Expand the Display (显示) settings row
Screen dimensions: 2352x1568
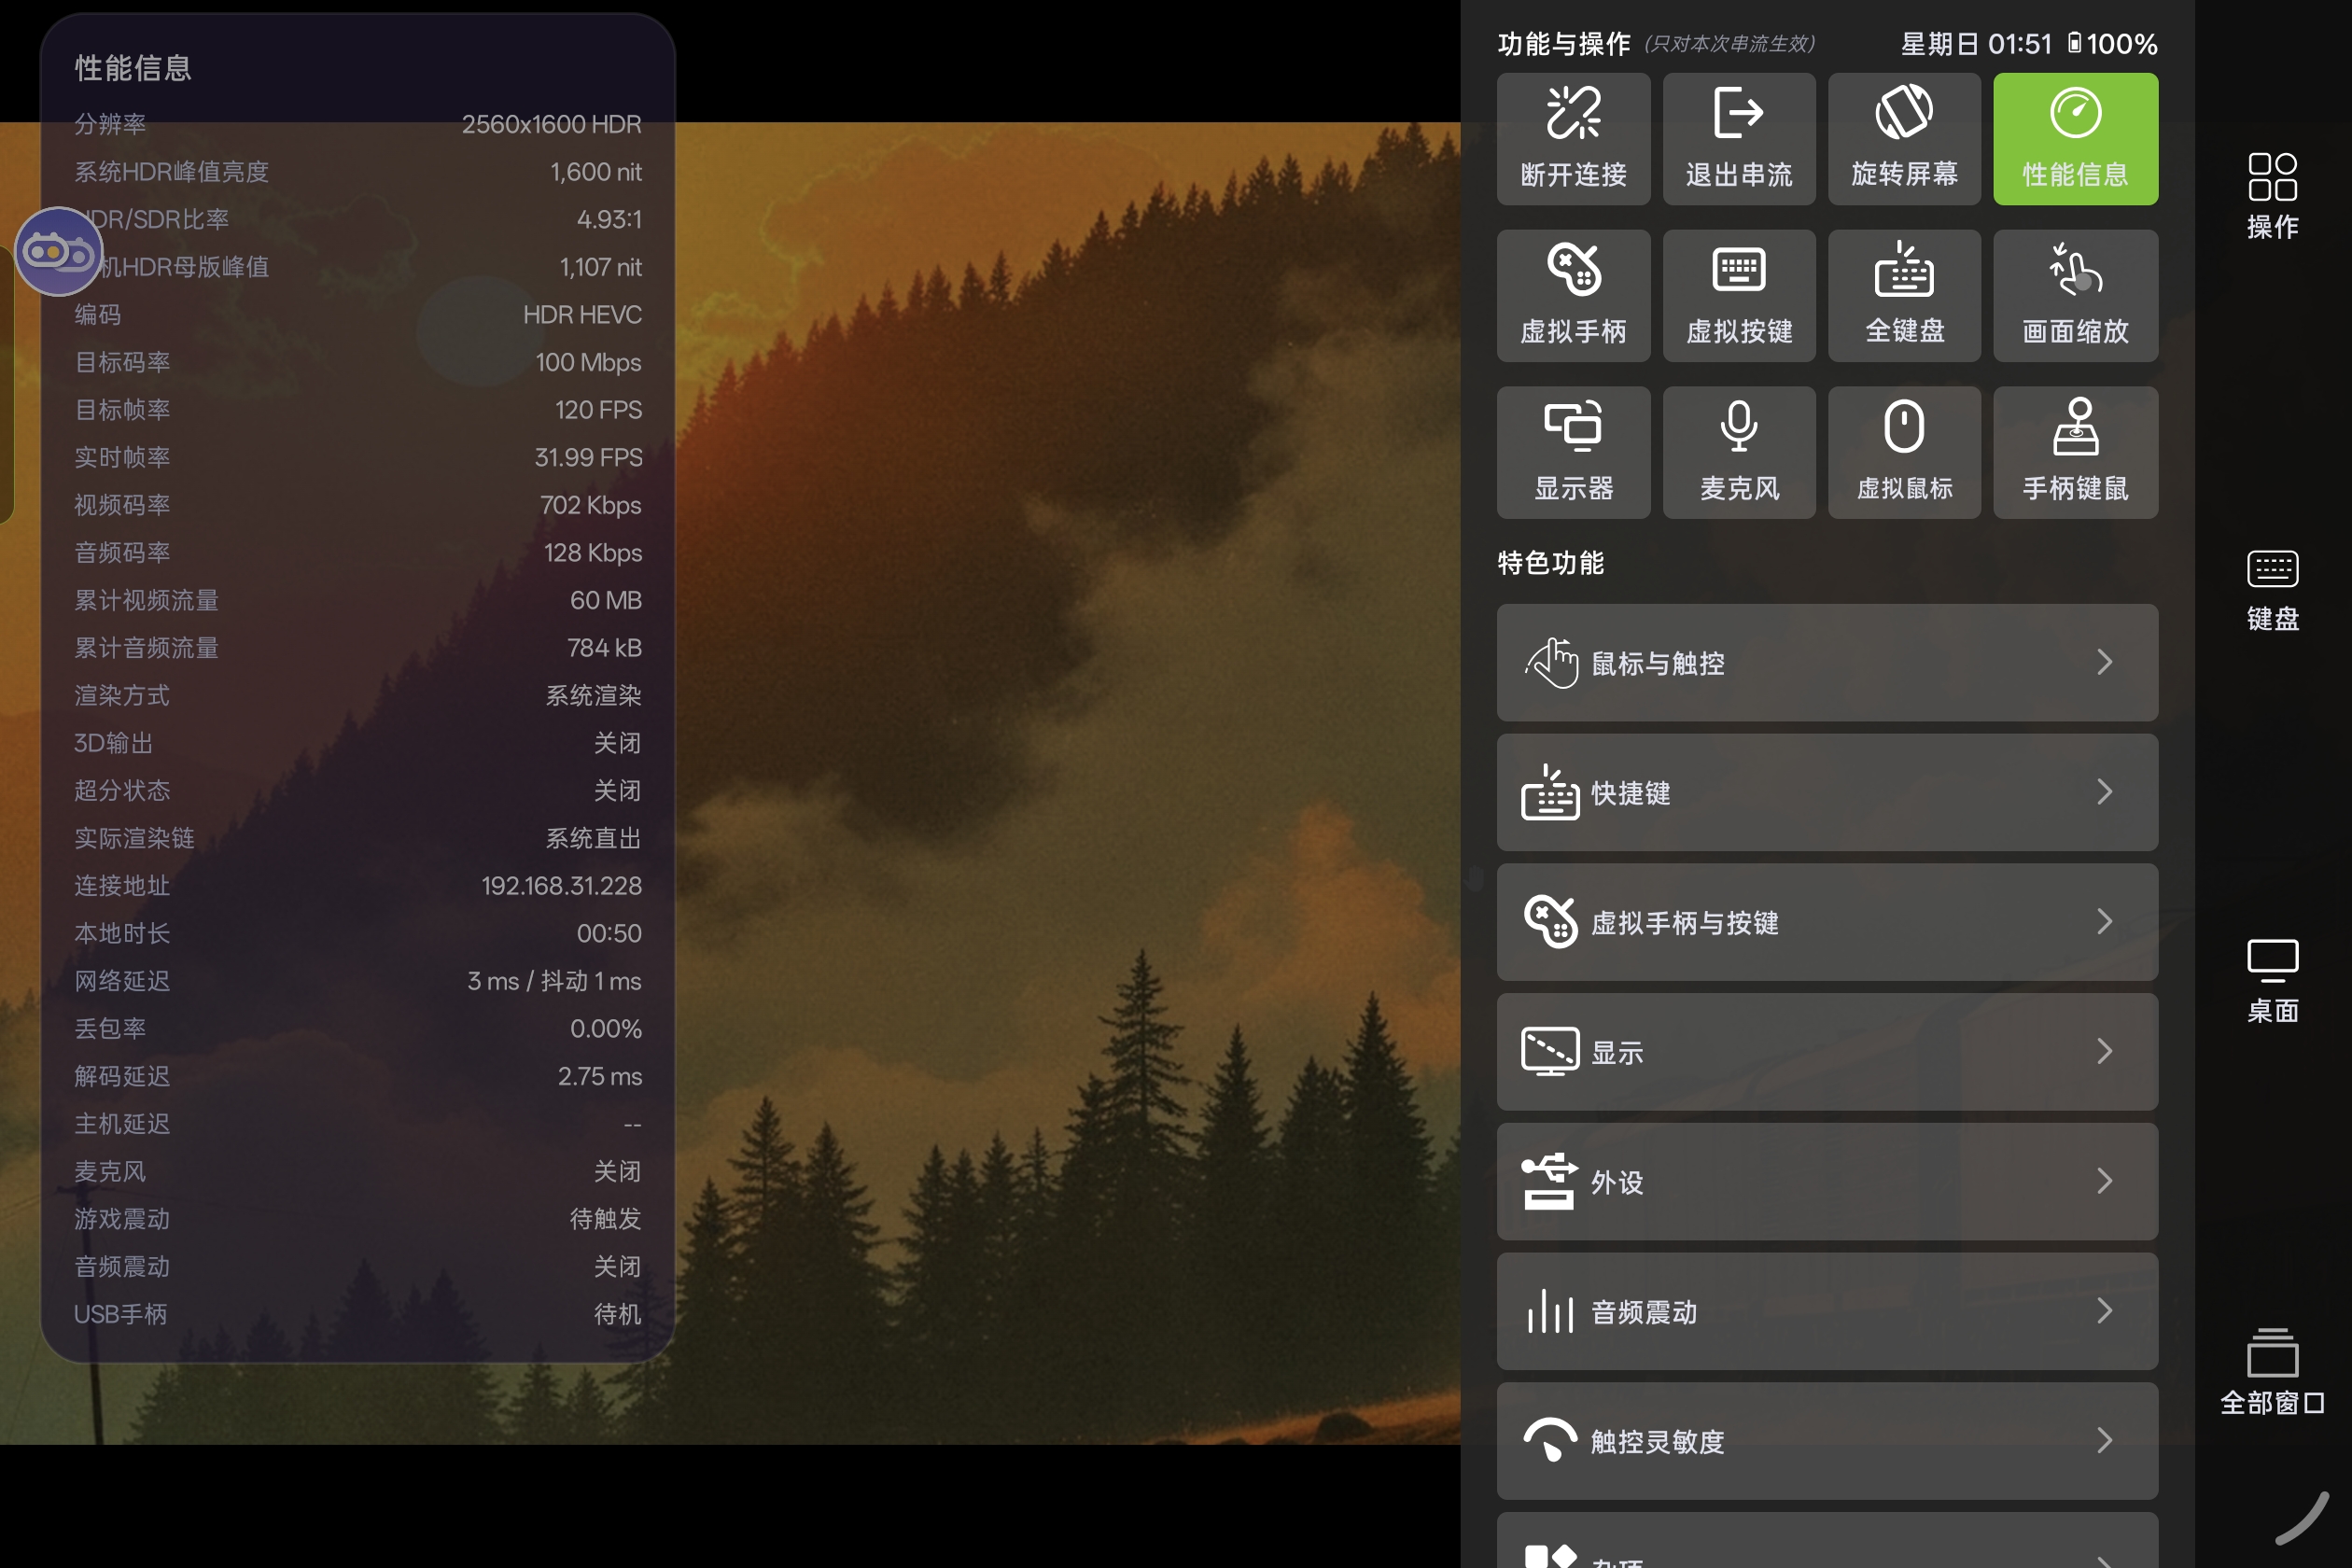(1827, 1052)
